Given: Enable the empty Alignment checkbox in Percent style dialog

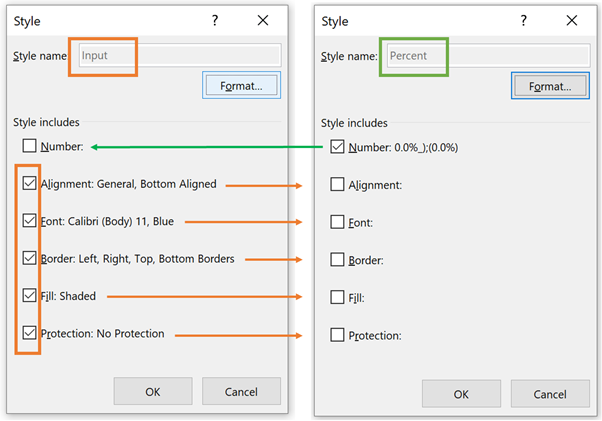Looking at the screenshot, I should tap(338, 185).
